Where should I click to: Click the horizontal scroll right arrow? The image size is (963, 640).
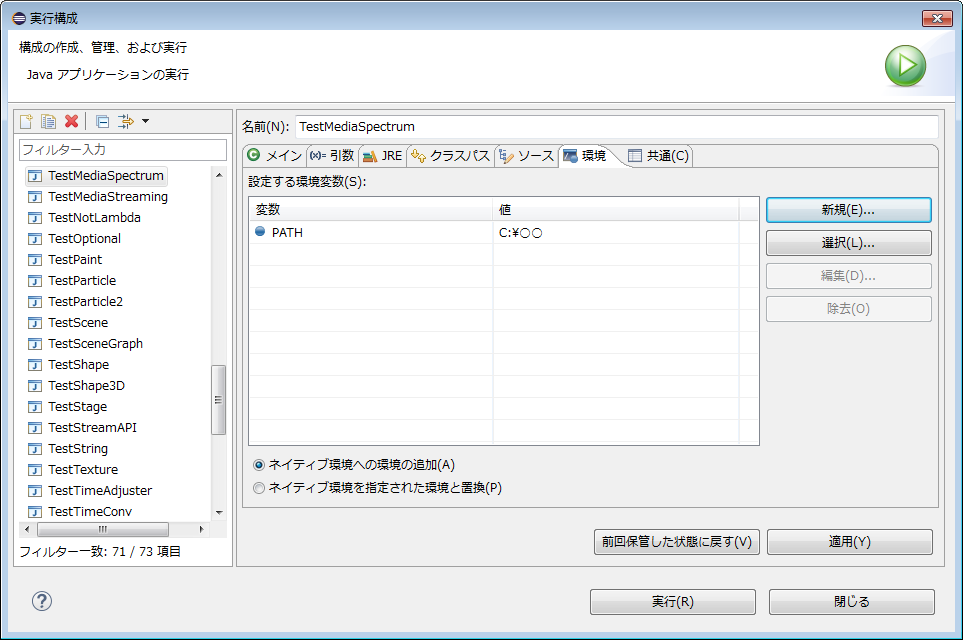click(201, 529)
